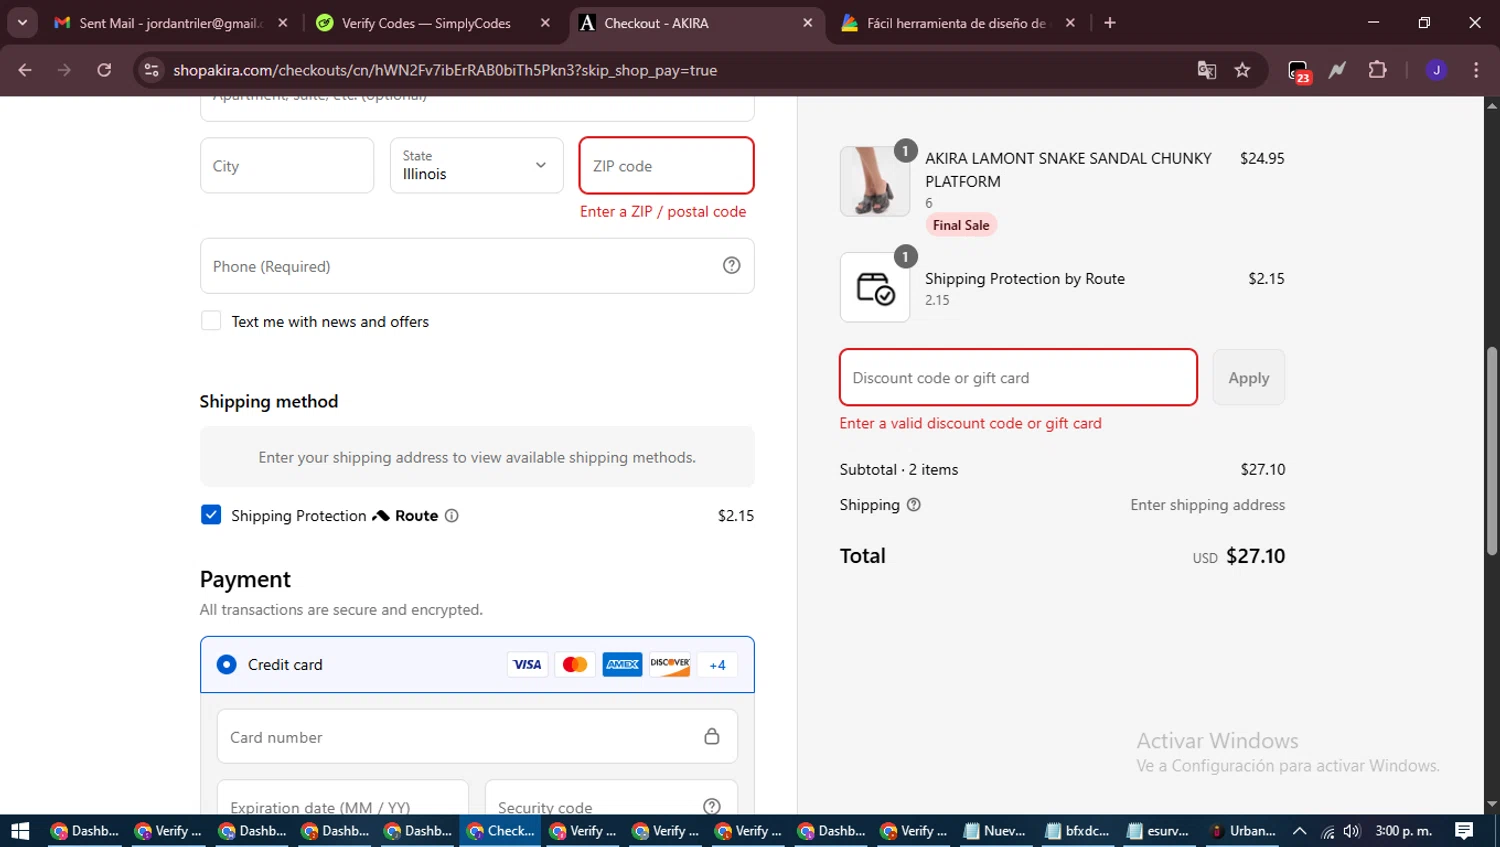Click the page vertical scrollbar thumb
Image resolution: width=1500 pixels, height=847 pixels.
[x=1491, y=450]
